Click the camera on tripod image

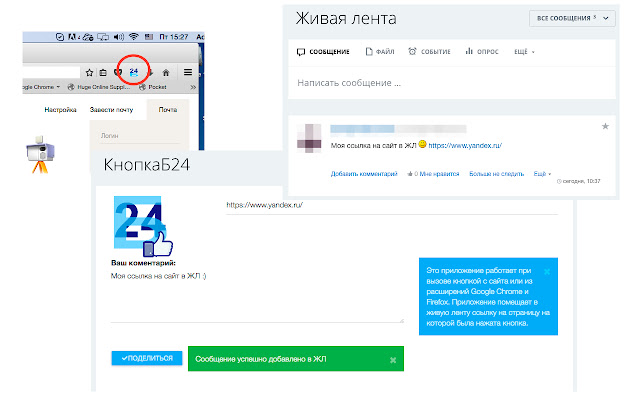40,154
